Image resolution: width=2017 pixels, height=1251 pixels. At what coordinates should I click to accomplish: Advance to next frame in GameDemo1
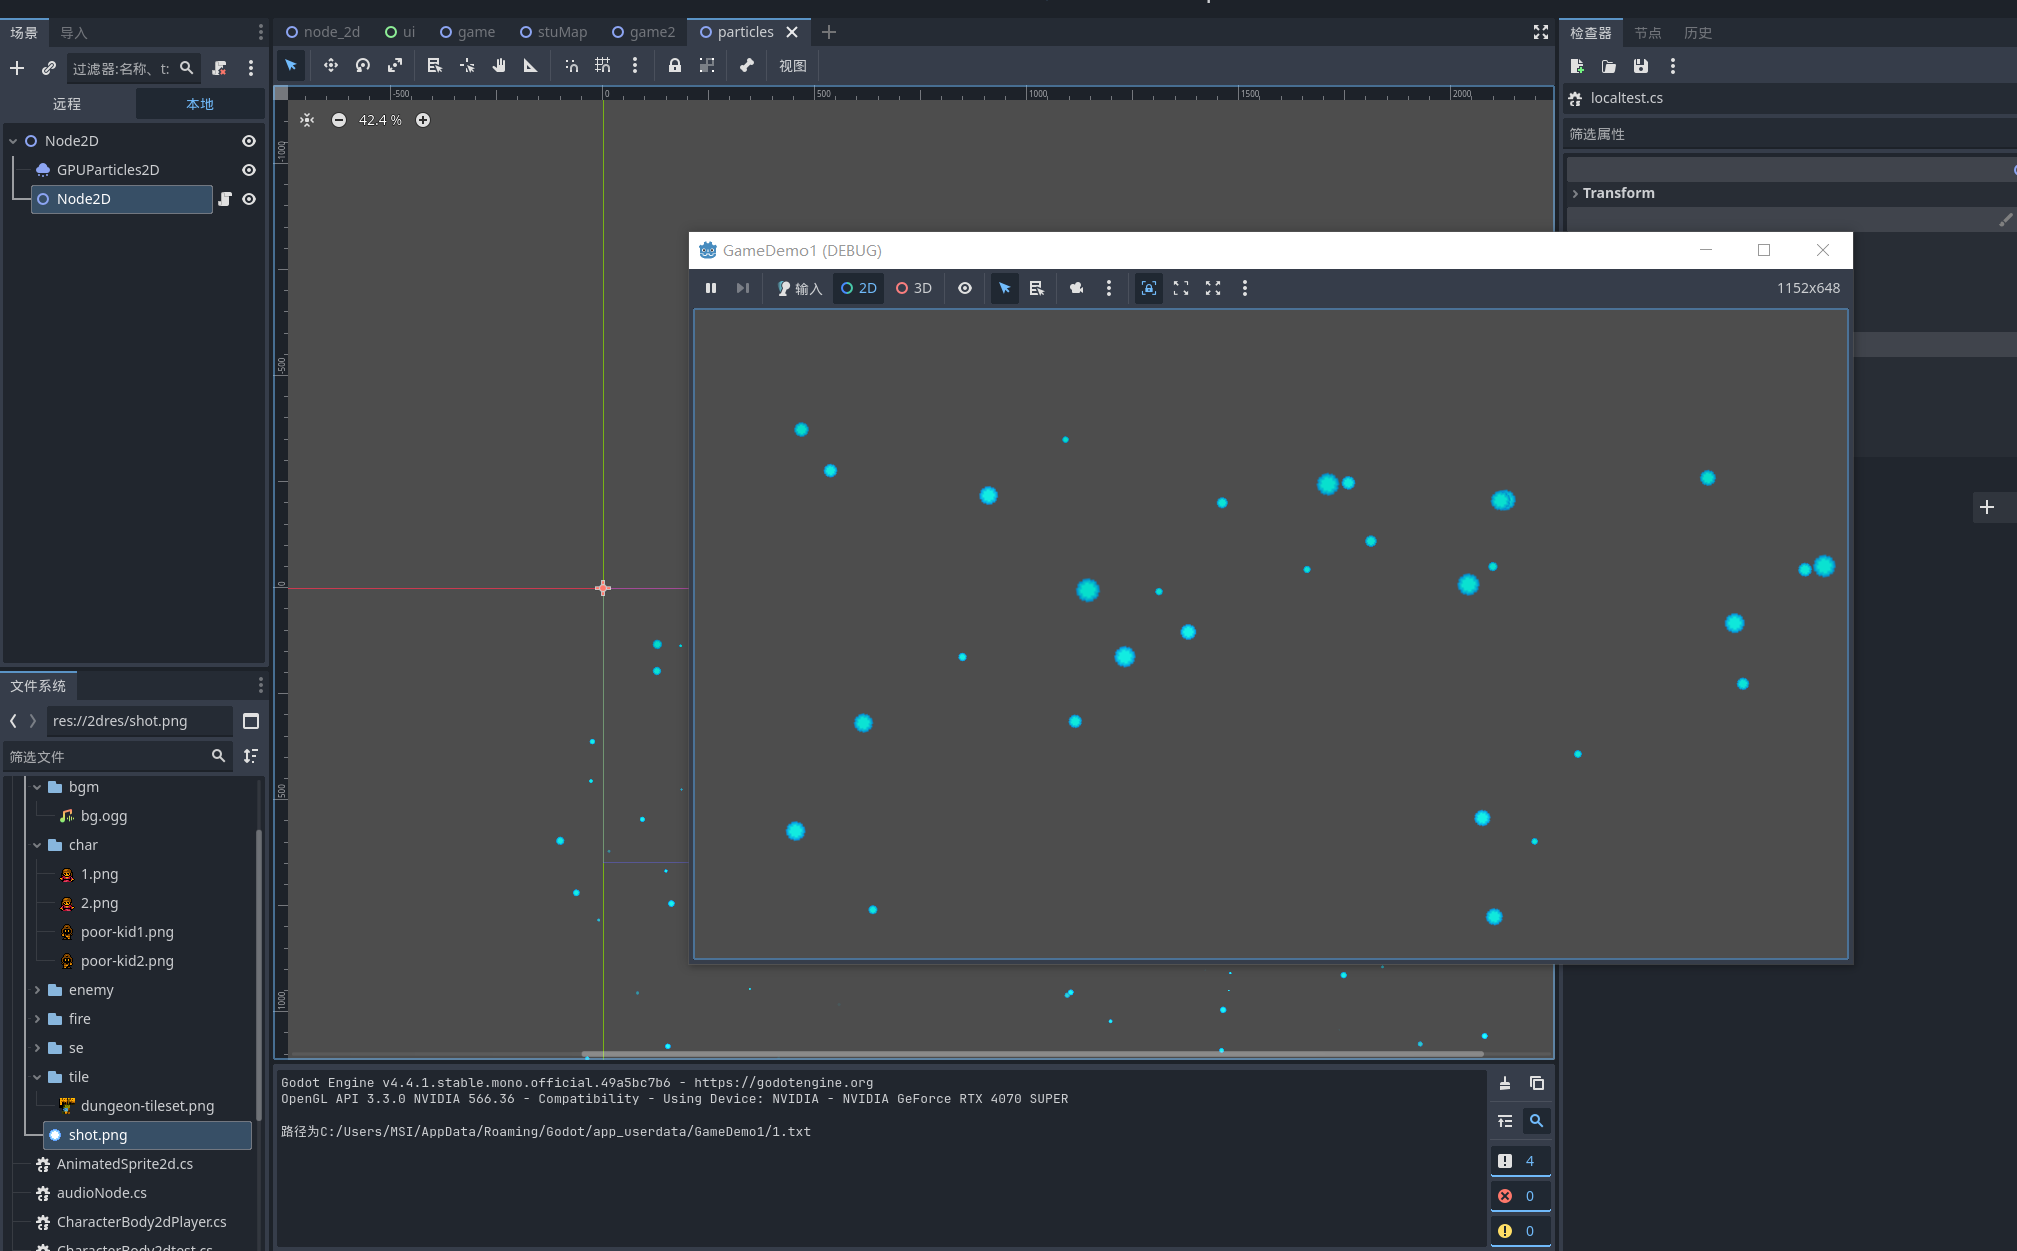pyautogui.click(x=743, y=288)
